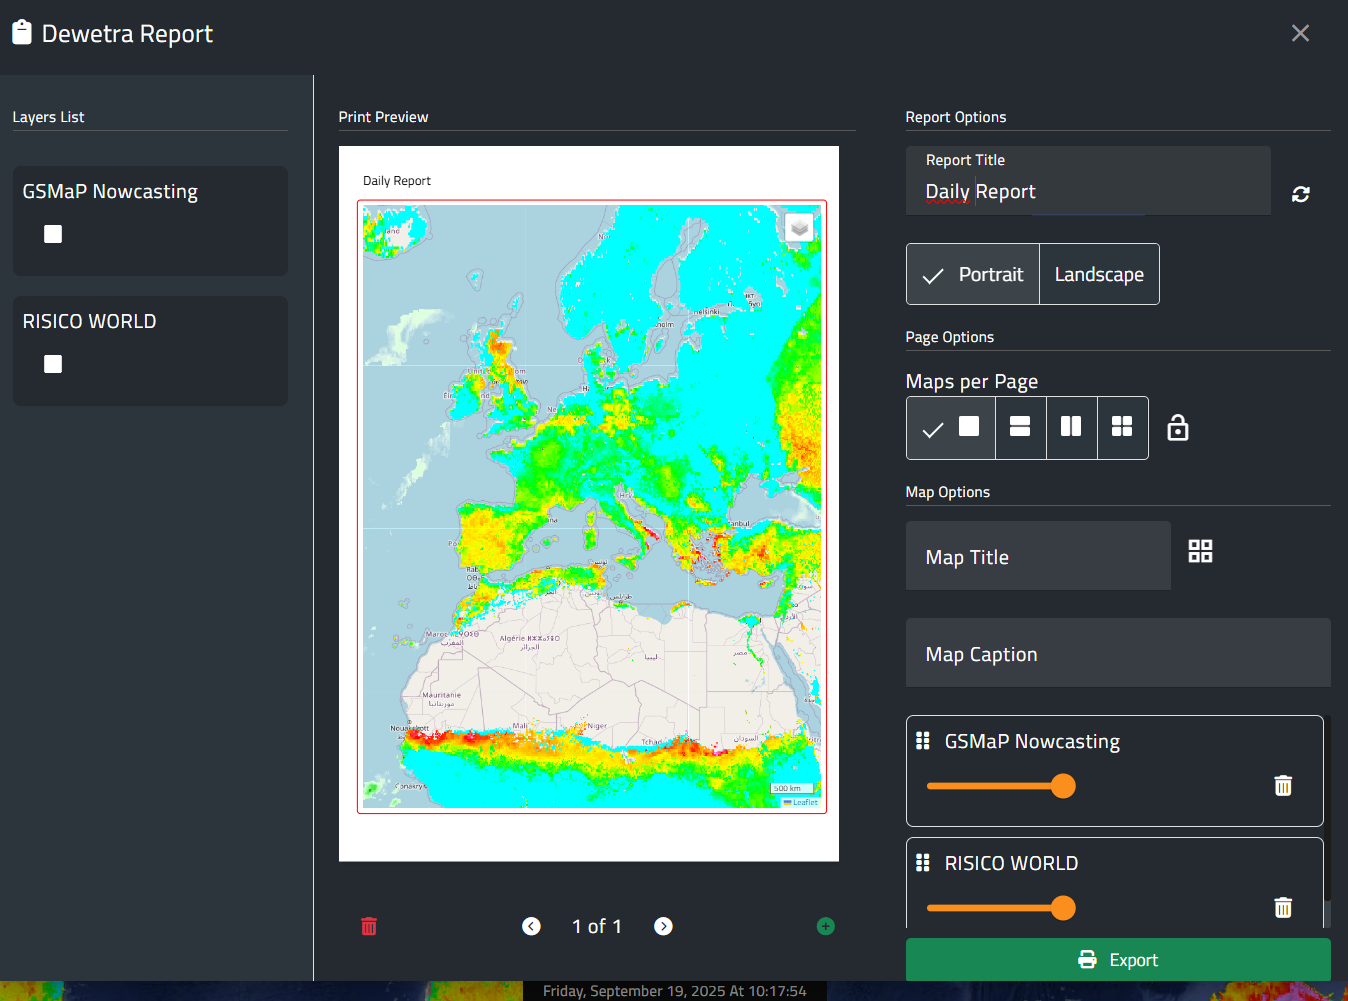
Task: Check the RISICO WORLD layer checkbox
Action: 53,364
